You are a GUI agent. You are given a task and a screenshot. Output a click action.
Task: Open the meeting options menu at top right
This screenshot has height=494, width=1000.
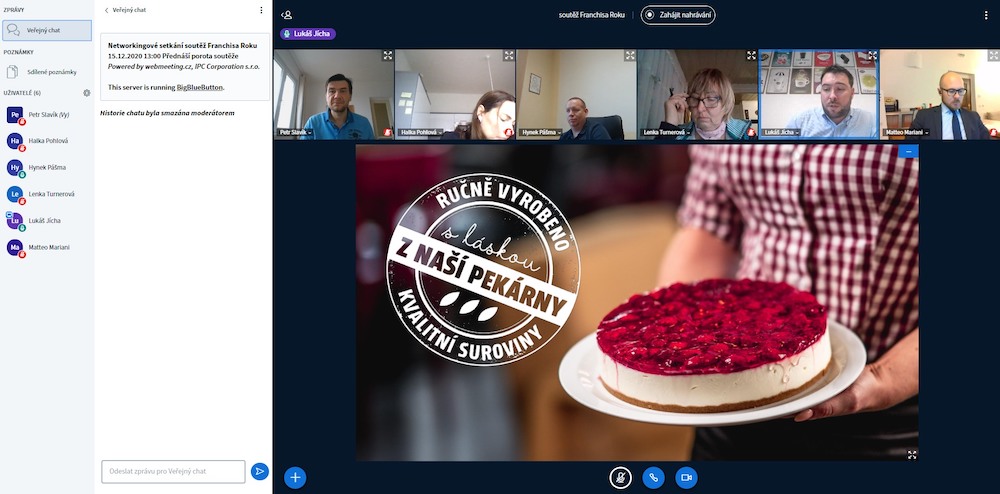tap(986, 15)
